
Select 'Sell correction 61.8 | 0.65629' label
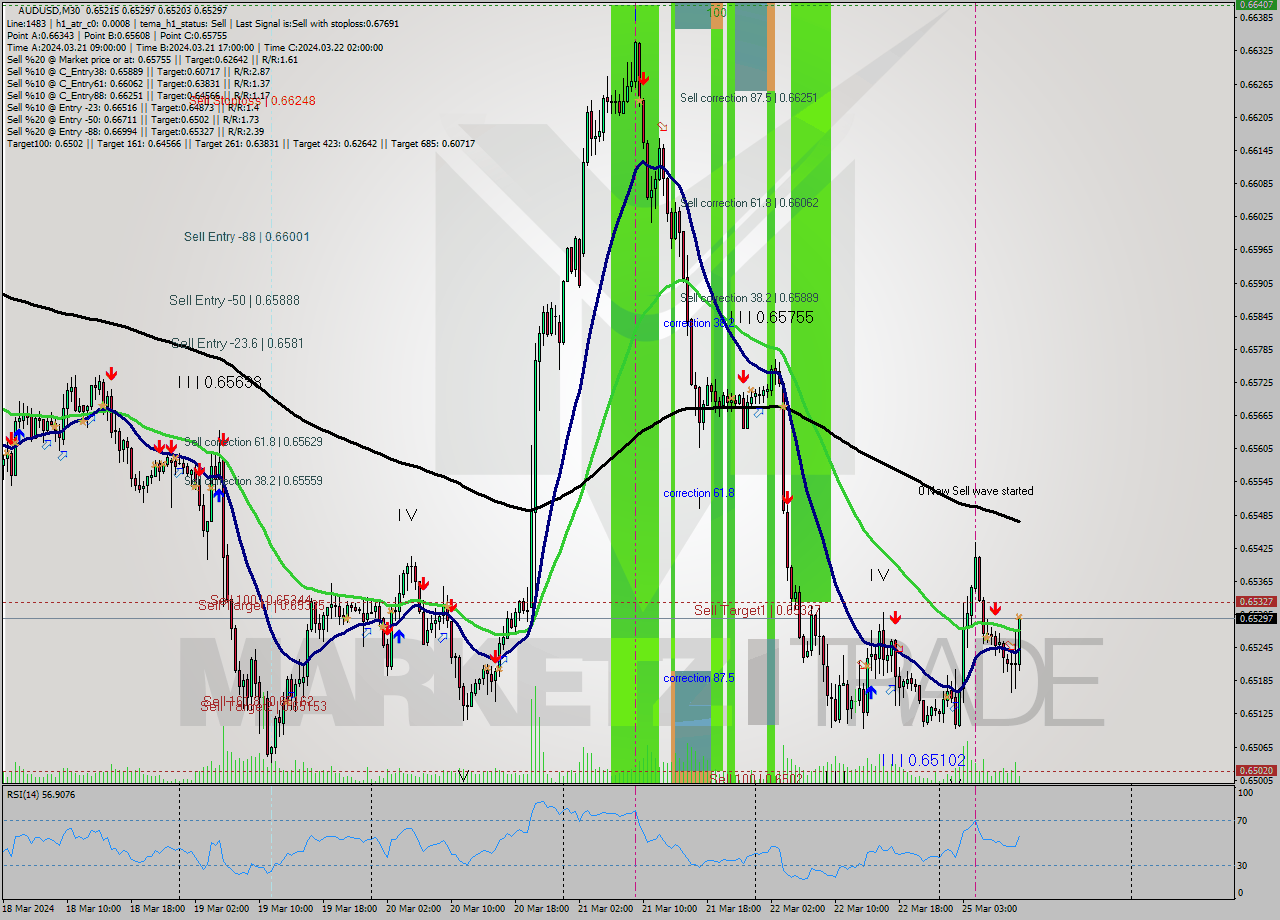[x=253, y=441]
